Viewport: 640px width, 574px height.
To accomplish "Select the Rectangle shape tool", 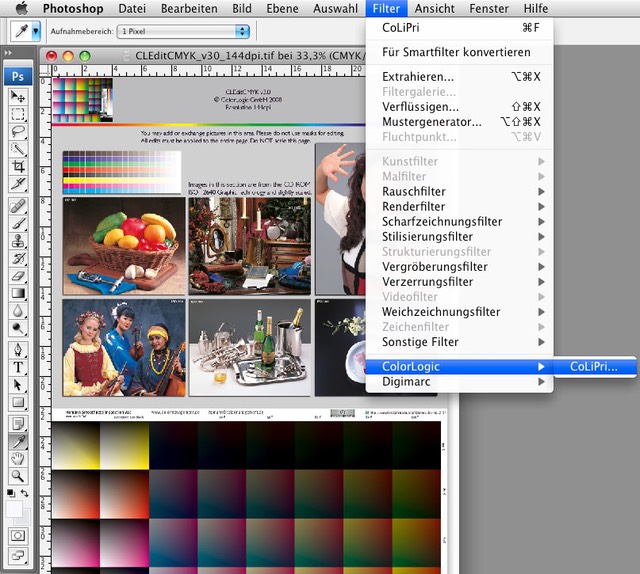I will tap(18, 403).
